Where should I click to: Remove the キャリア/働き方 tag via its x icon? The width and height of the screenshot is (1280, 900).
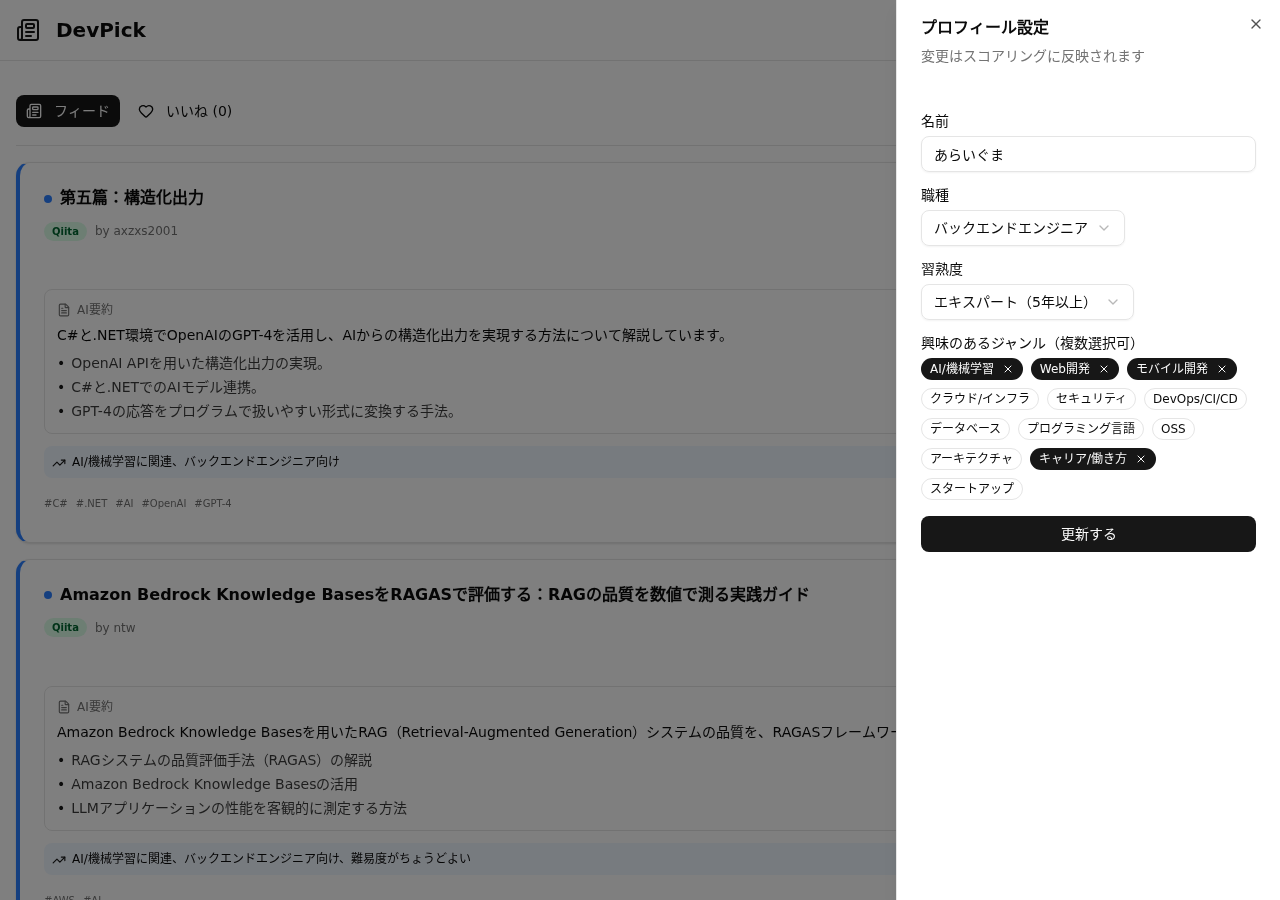1141,459
